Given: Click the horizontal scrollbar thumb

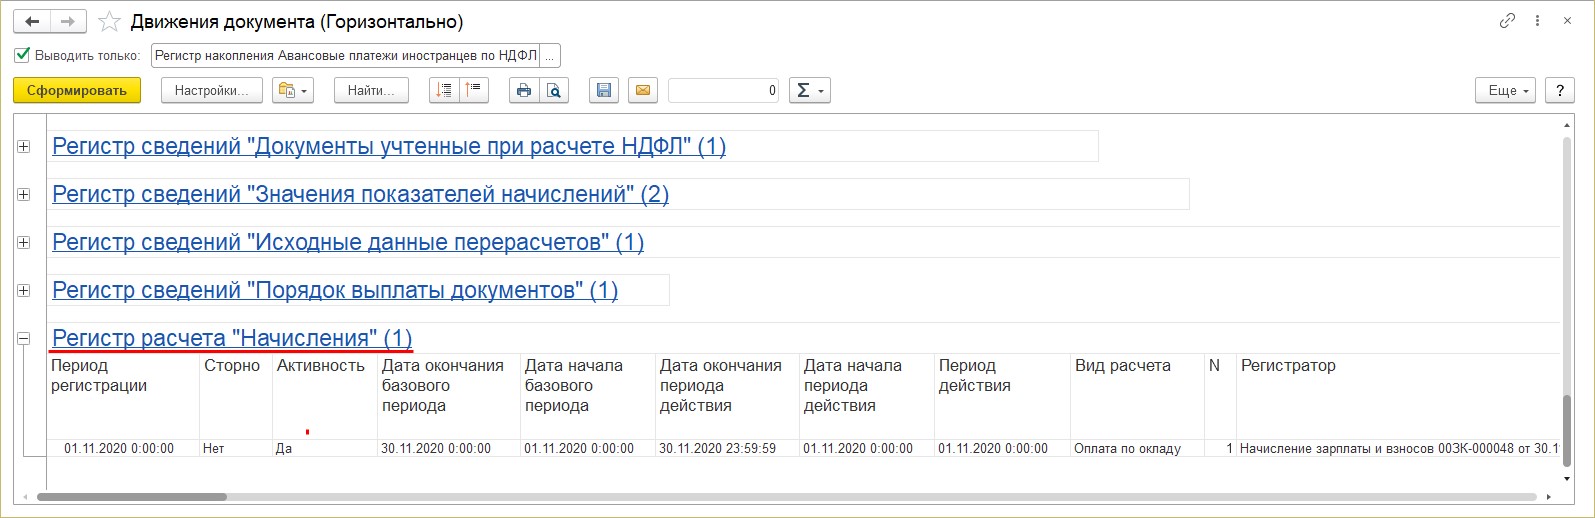Looking at the screenshot, I should [132, 496].
